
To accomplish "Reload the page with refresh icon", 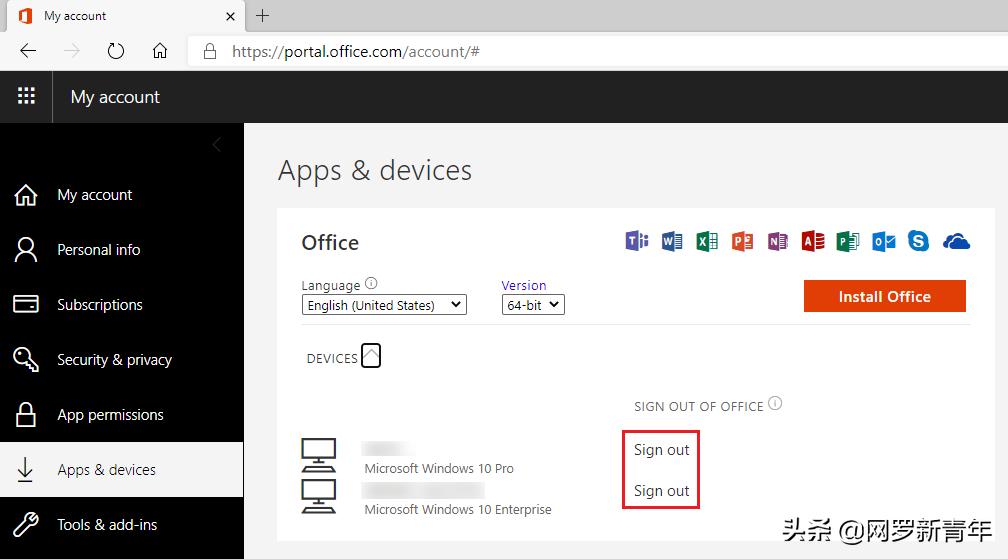I will click(x=116, y=51).
